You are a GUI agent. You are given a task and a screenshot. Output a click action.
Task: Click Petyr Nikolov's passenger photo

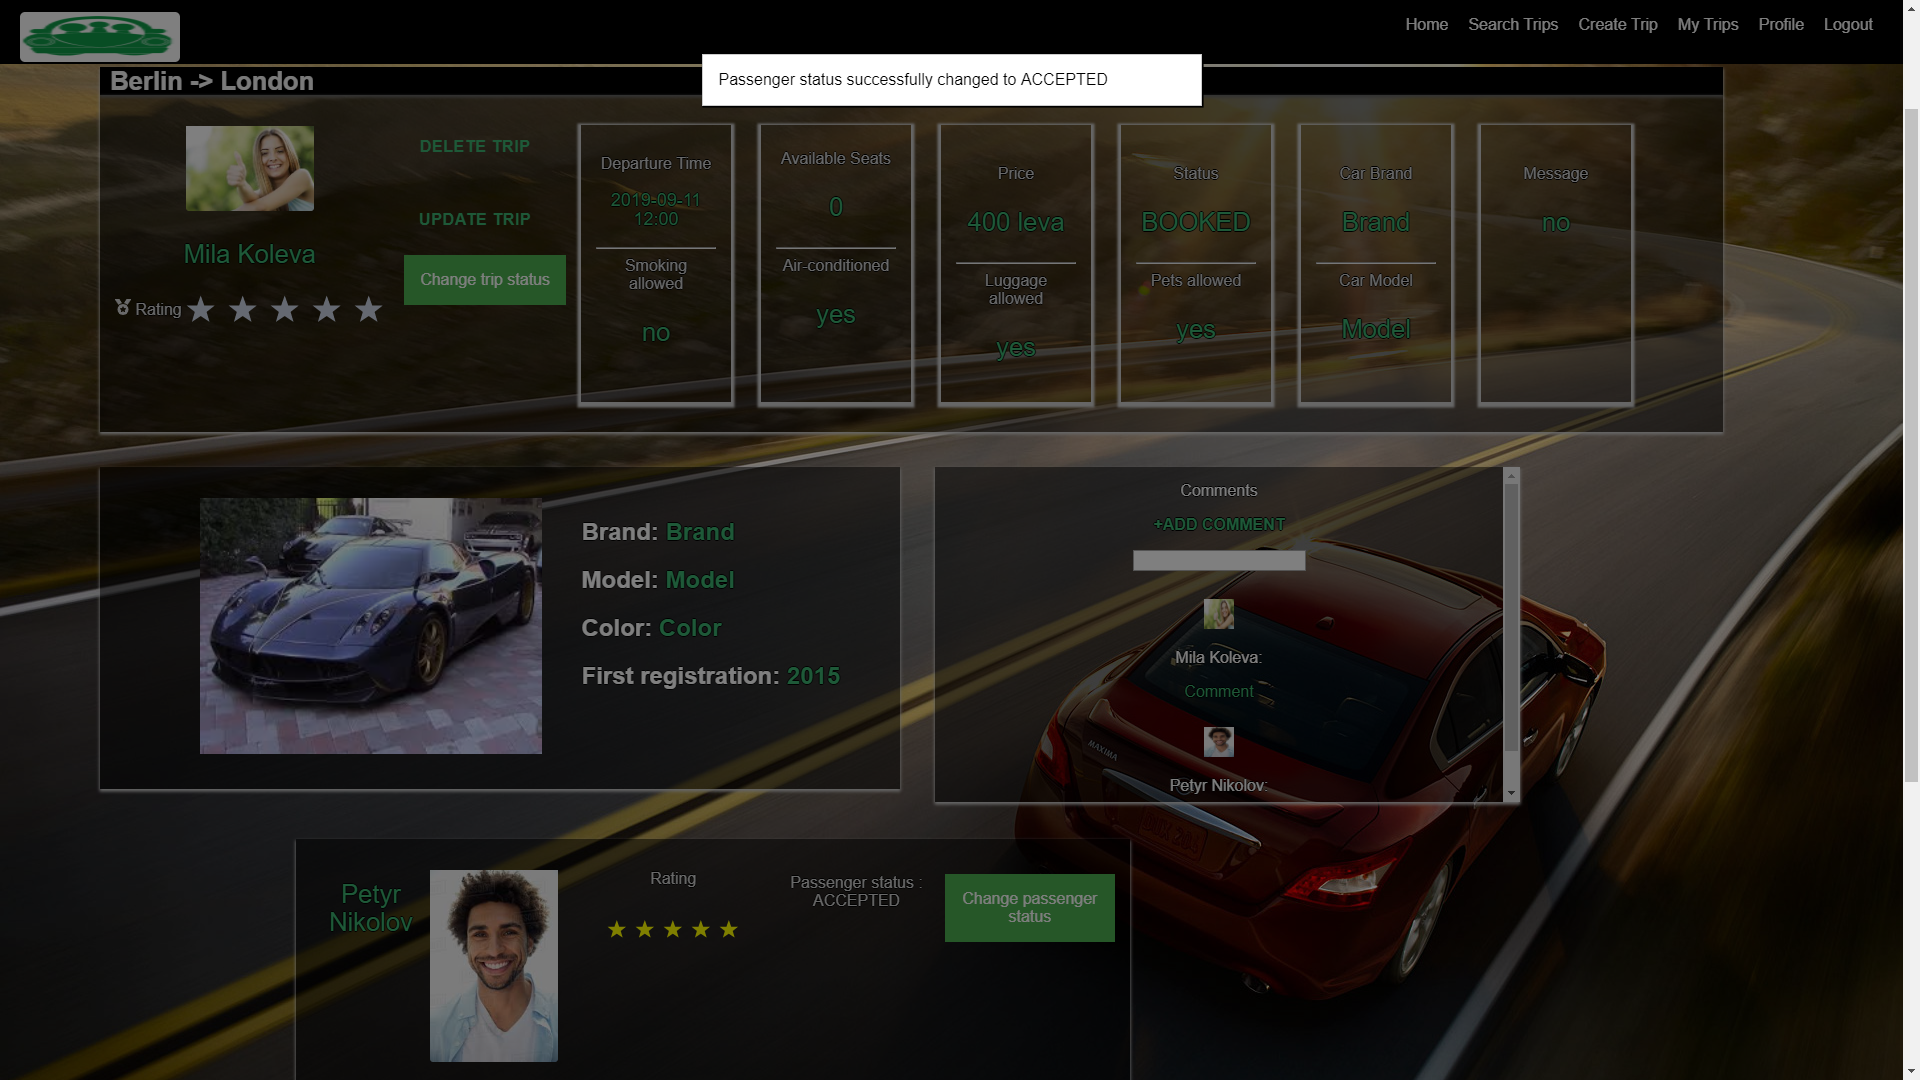494,966
